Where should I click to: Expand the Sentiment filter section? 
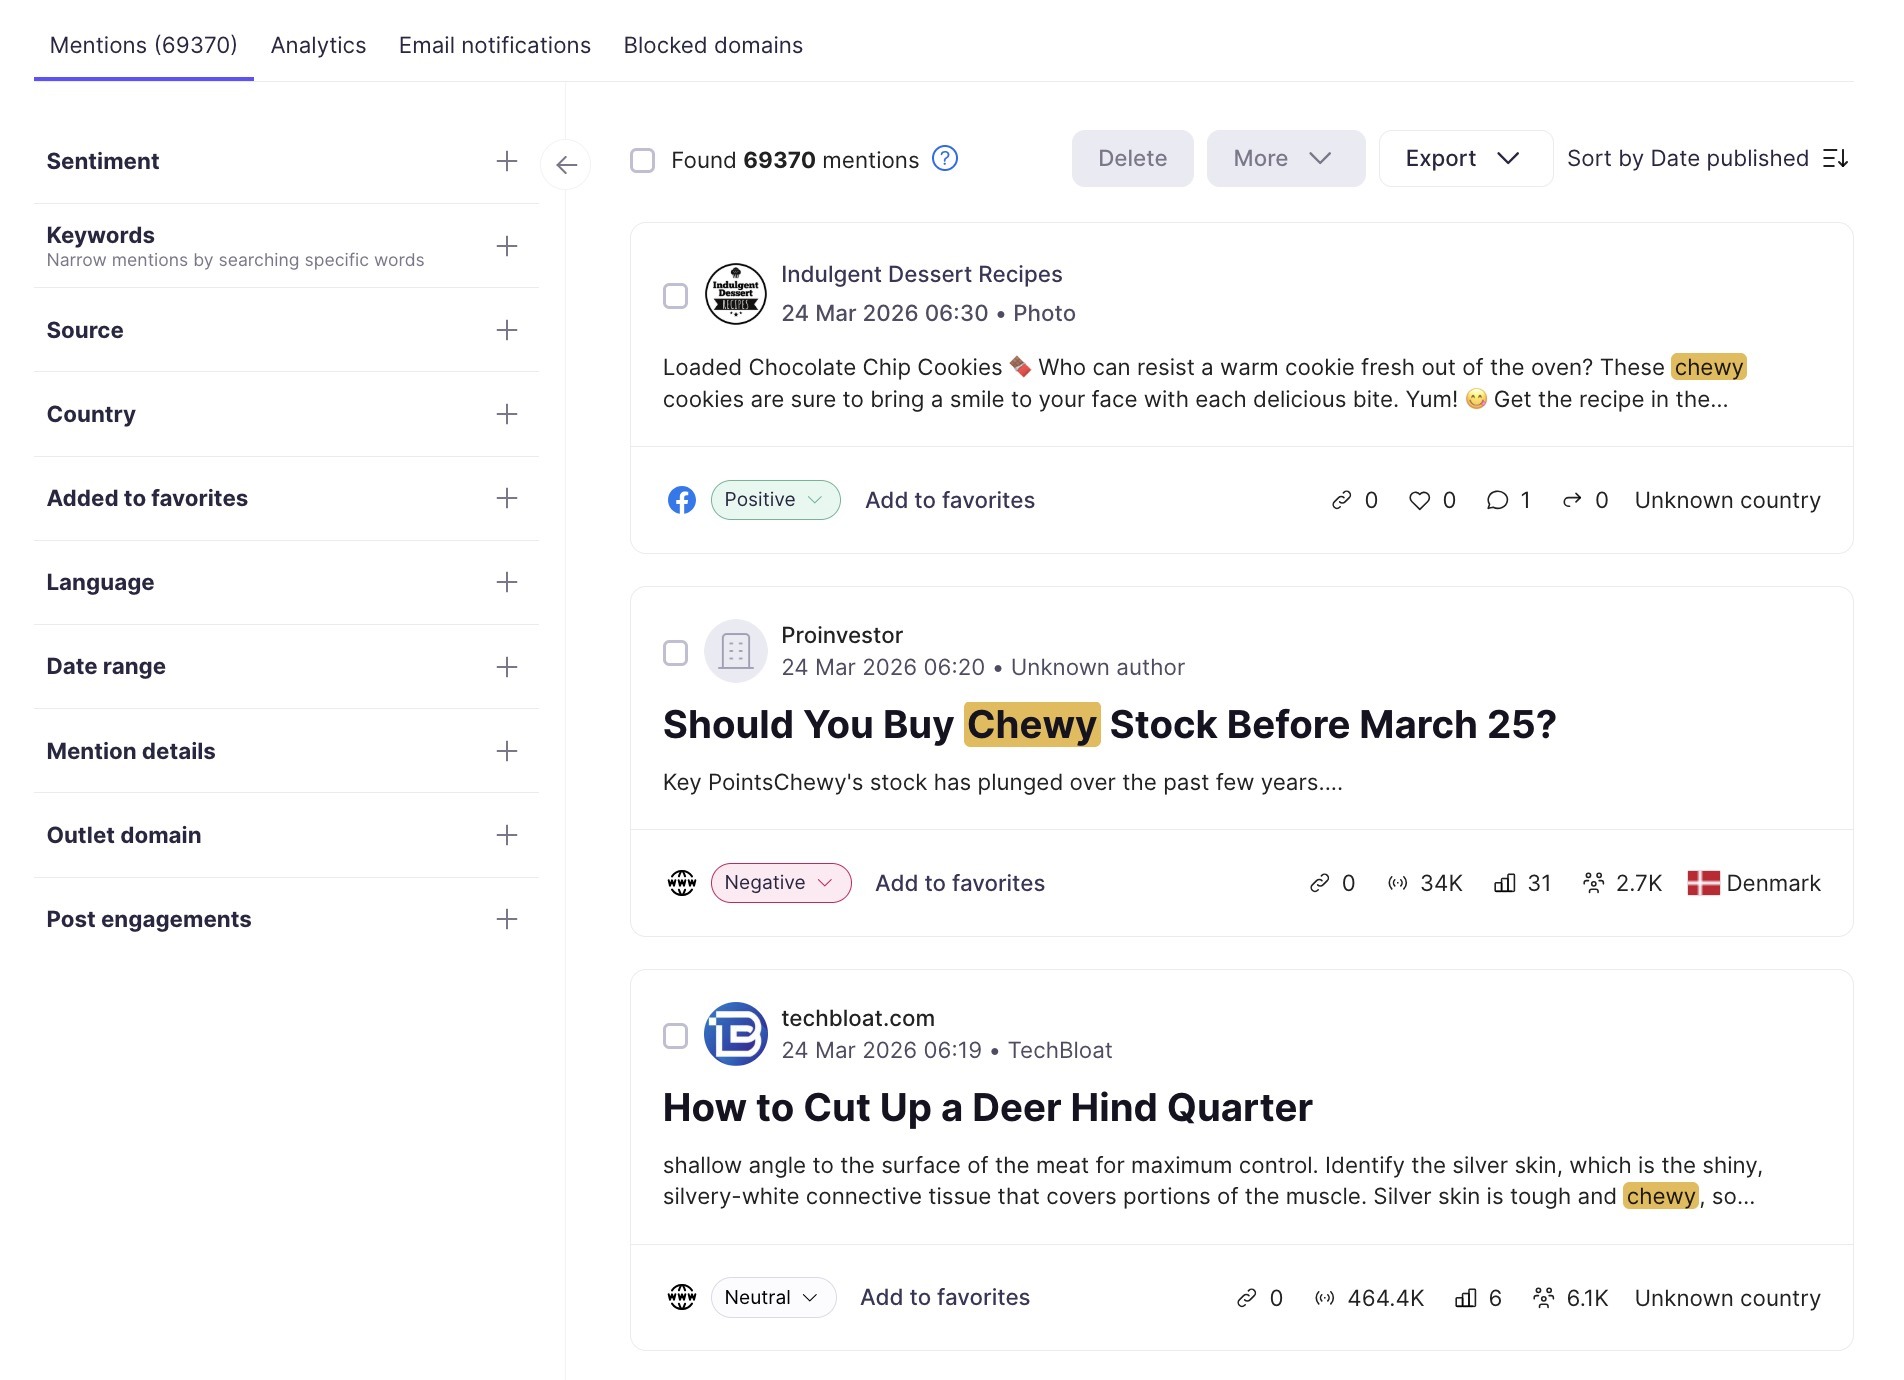coord(507,161)
